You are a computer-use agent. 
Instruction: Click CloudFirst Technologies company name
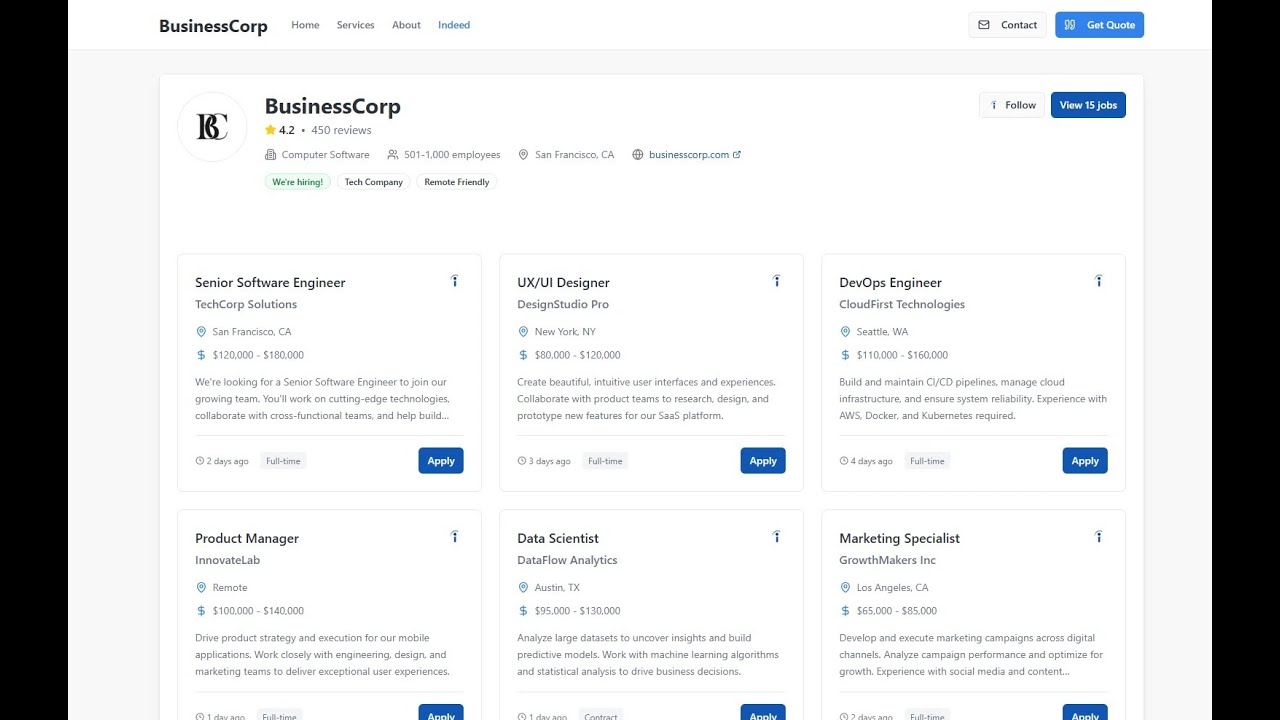pyautogui.click(x=902, y=305)
